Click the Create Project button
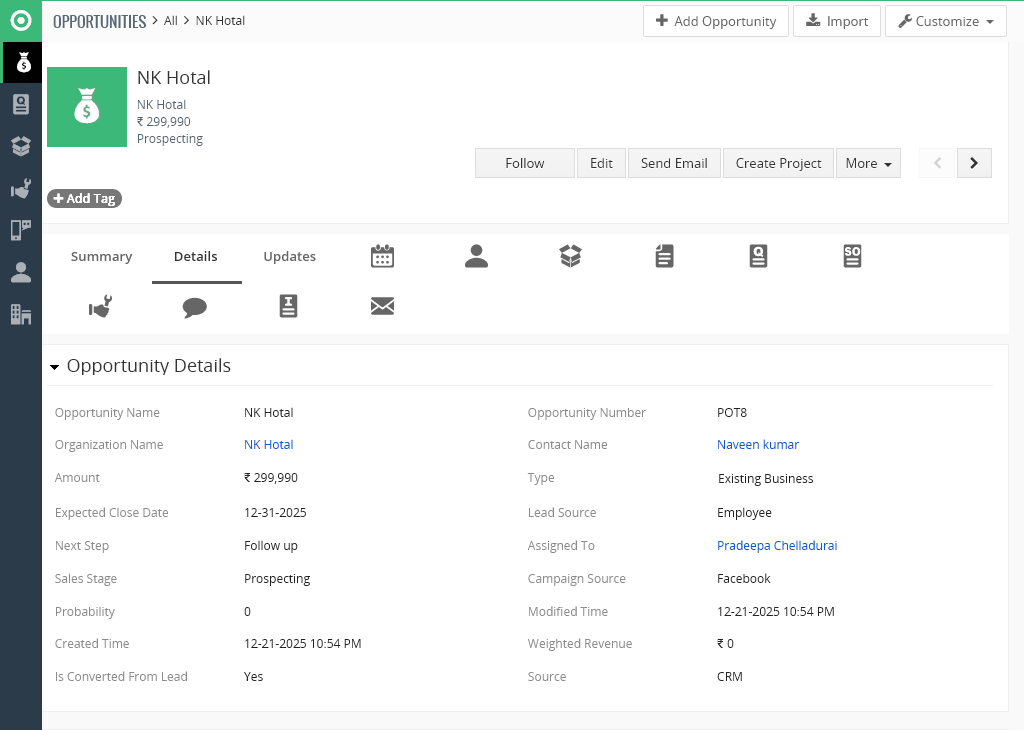 coord(778,163)
